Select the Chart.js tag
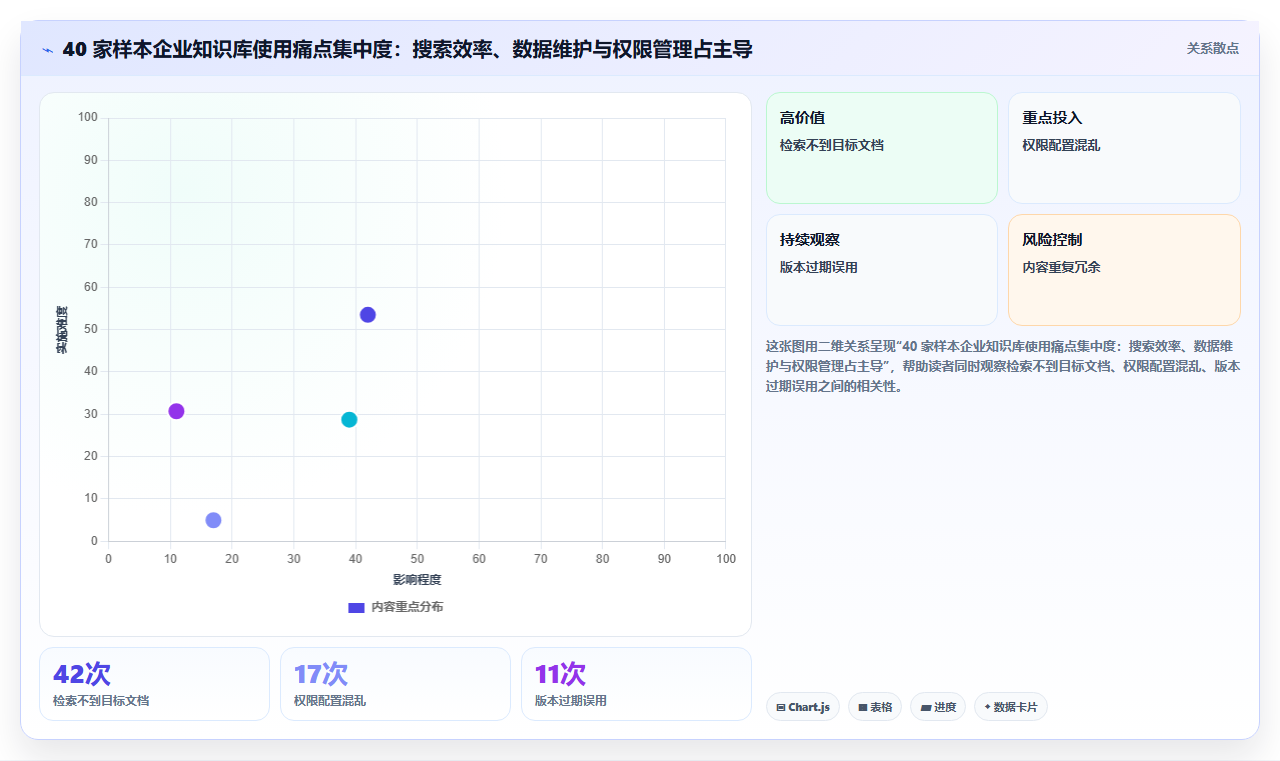 [x=803, y=707]
